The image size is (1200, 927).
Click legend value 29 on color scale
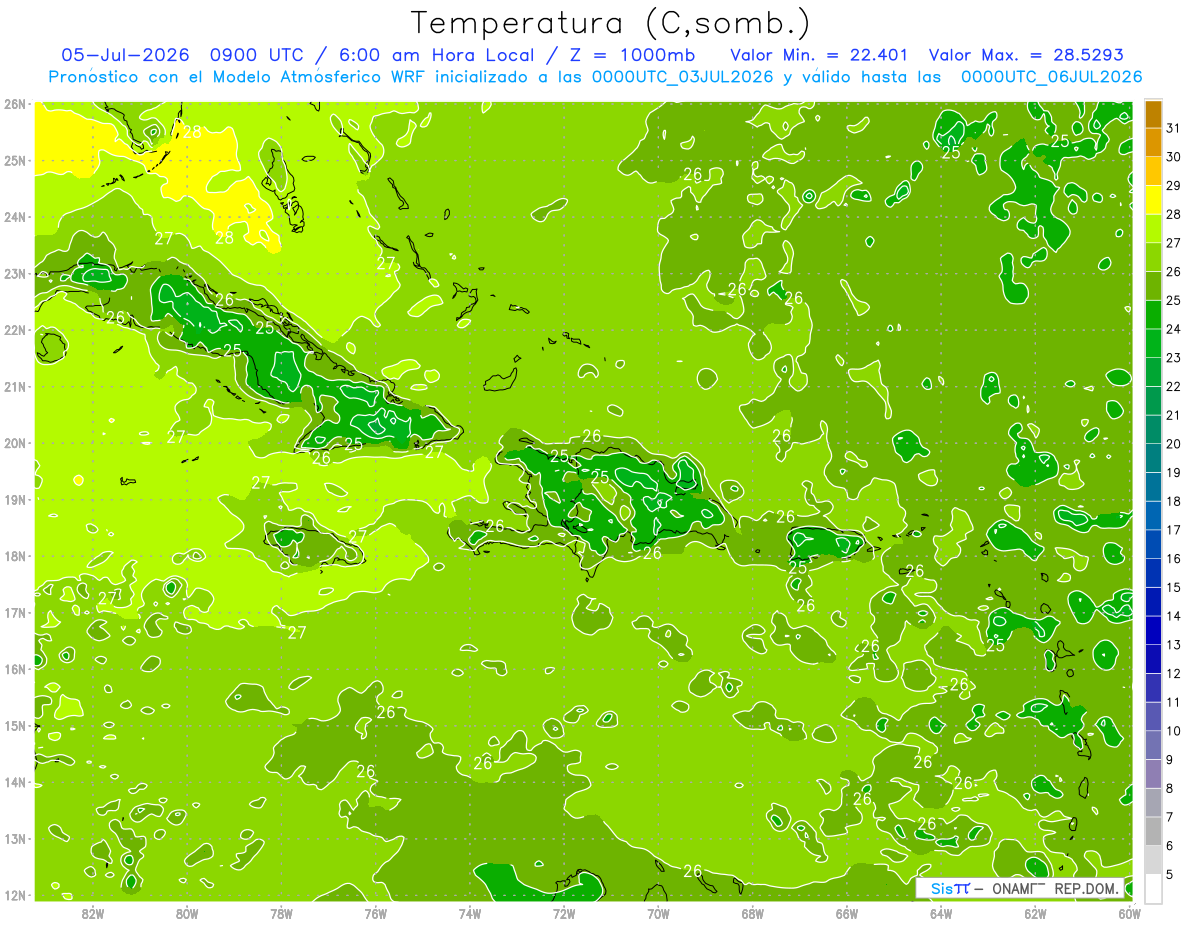[1173, 186]
